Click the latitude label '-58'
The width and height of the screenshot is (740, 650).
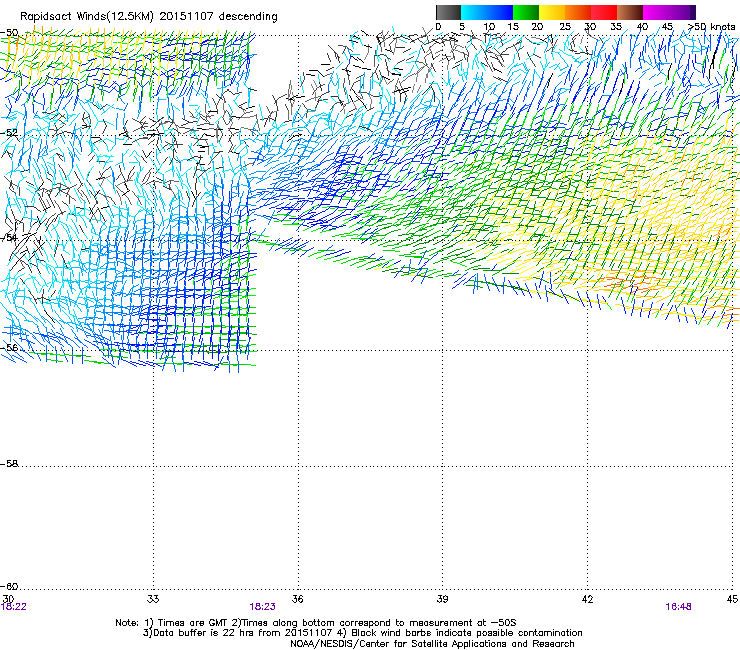tap(9, 464)
